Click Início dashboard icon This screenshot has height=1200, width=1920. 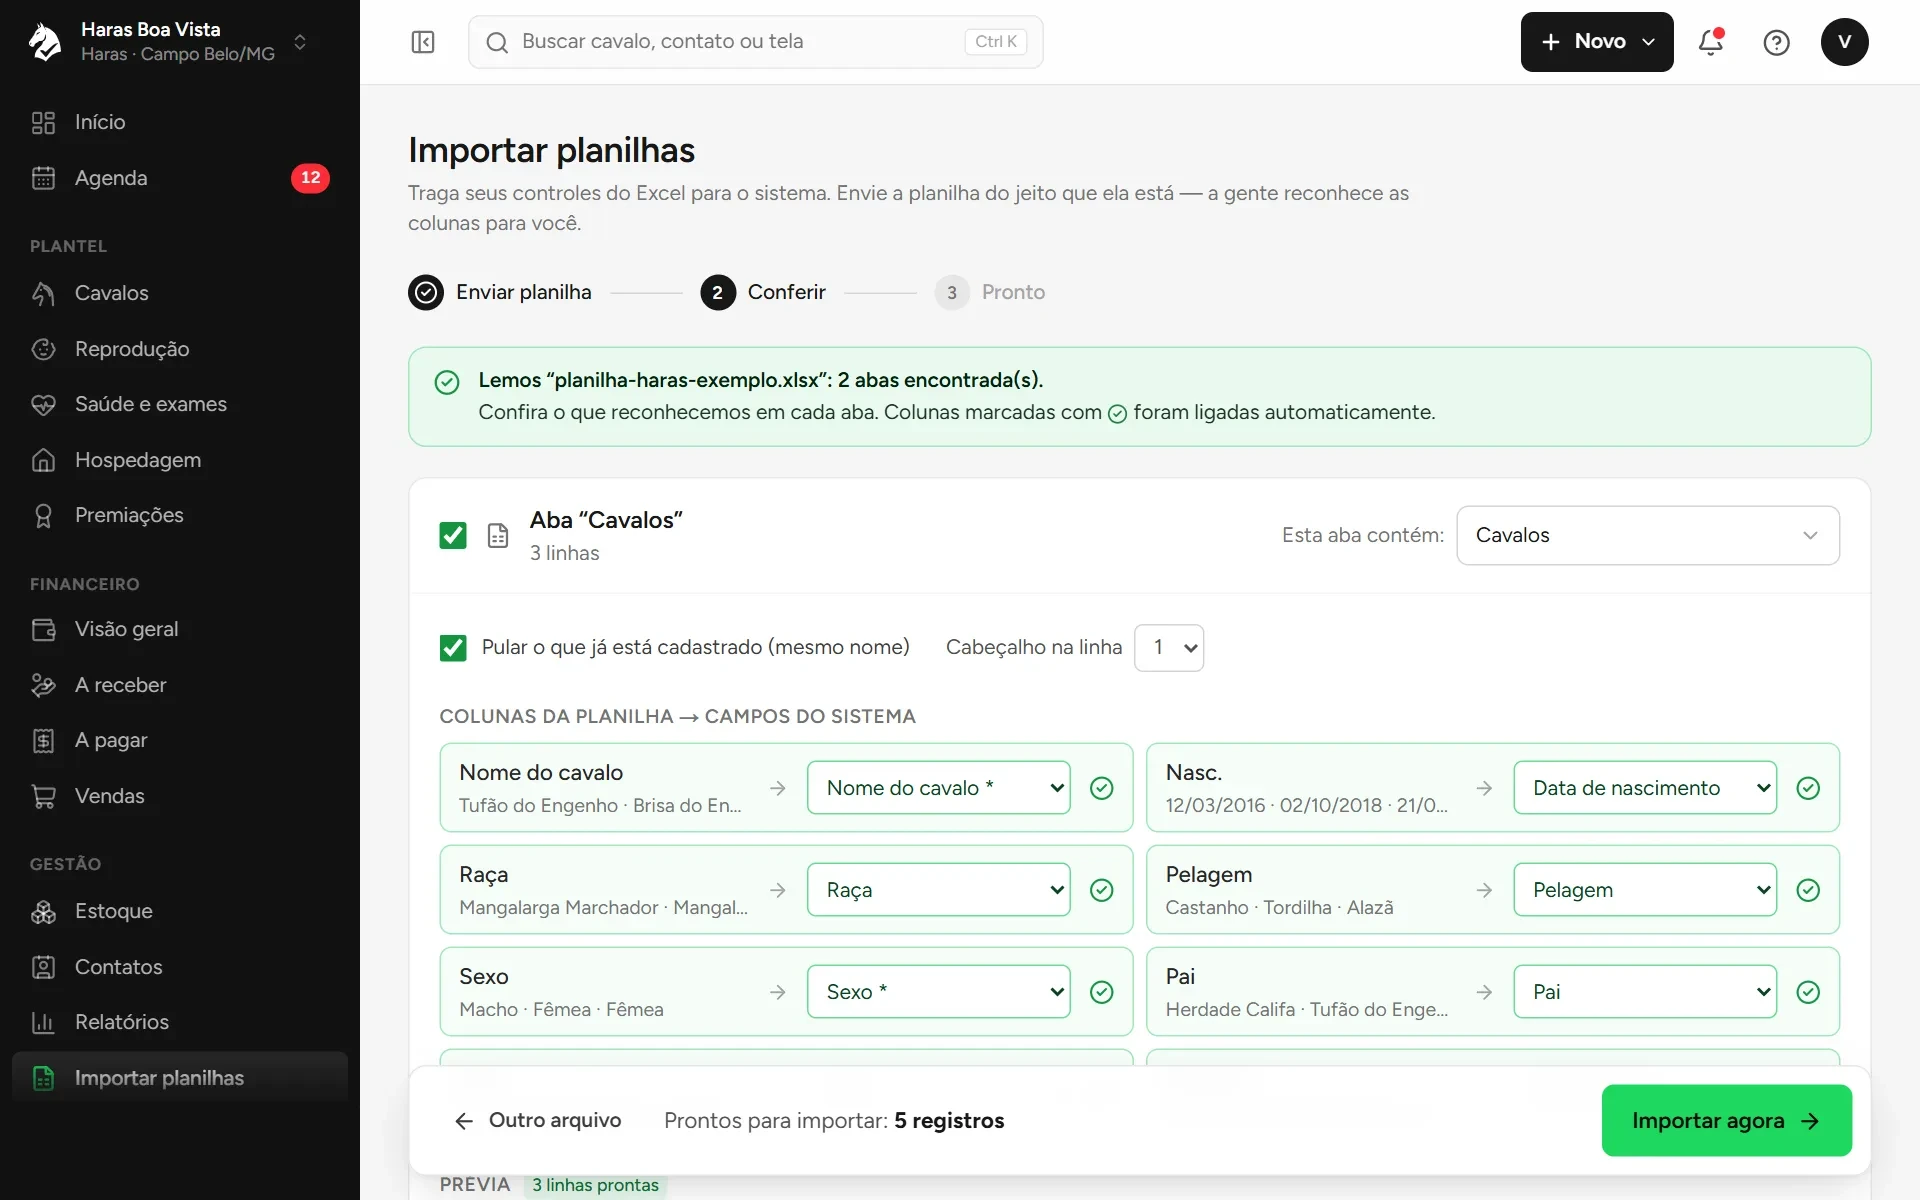43,122
